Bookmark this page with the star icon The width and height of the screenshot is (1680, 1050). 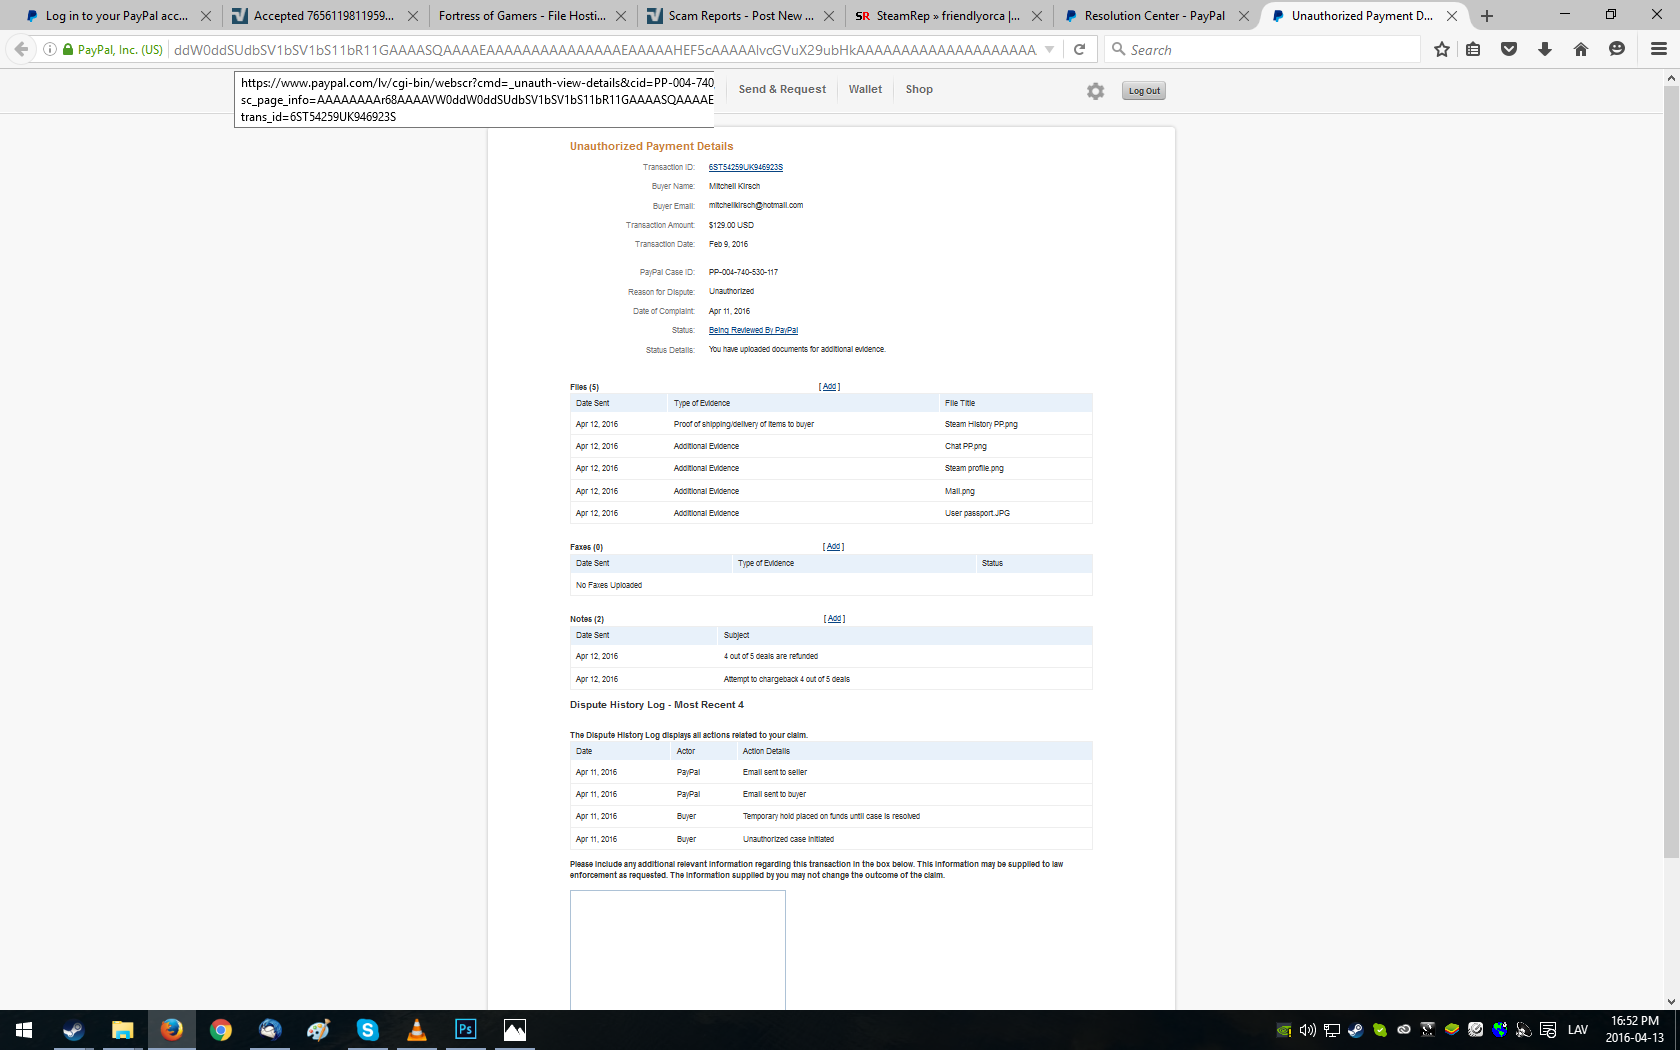click(x=1441, y=49)
